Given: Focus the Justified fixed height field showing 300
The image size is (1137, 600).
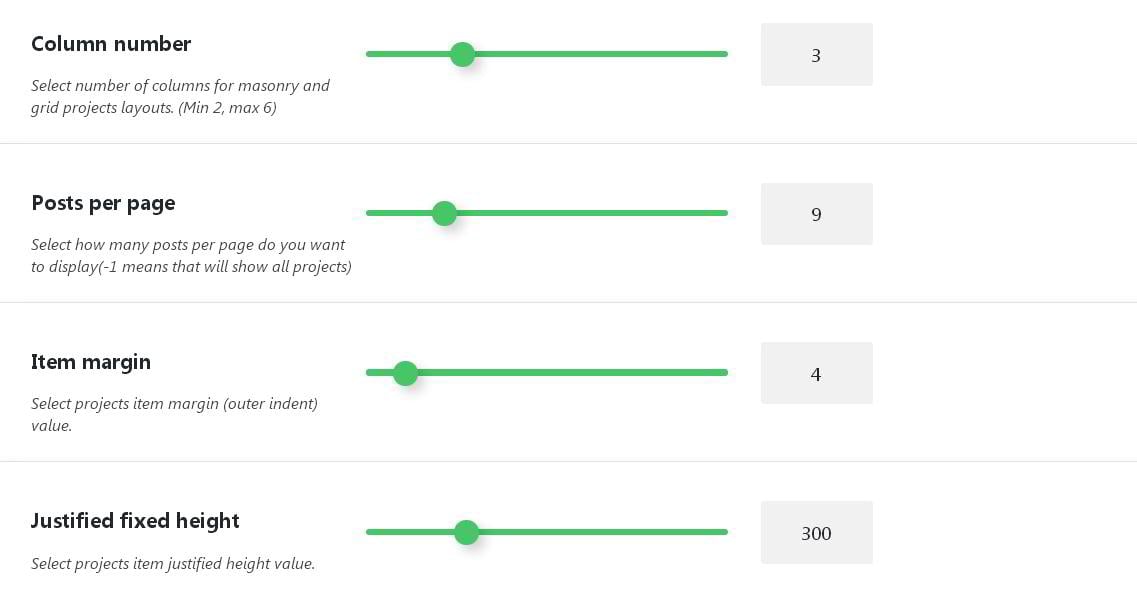Looking at the screenshot, I should [816, 533].
